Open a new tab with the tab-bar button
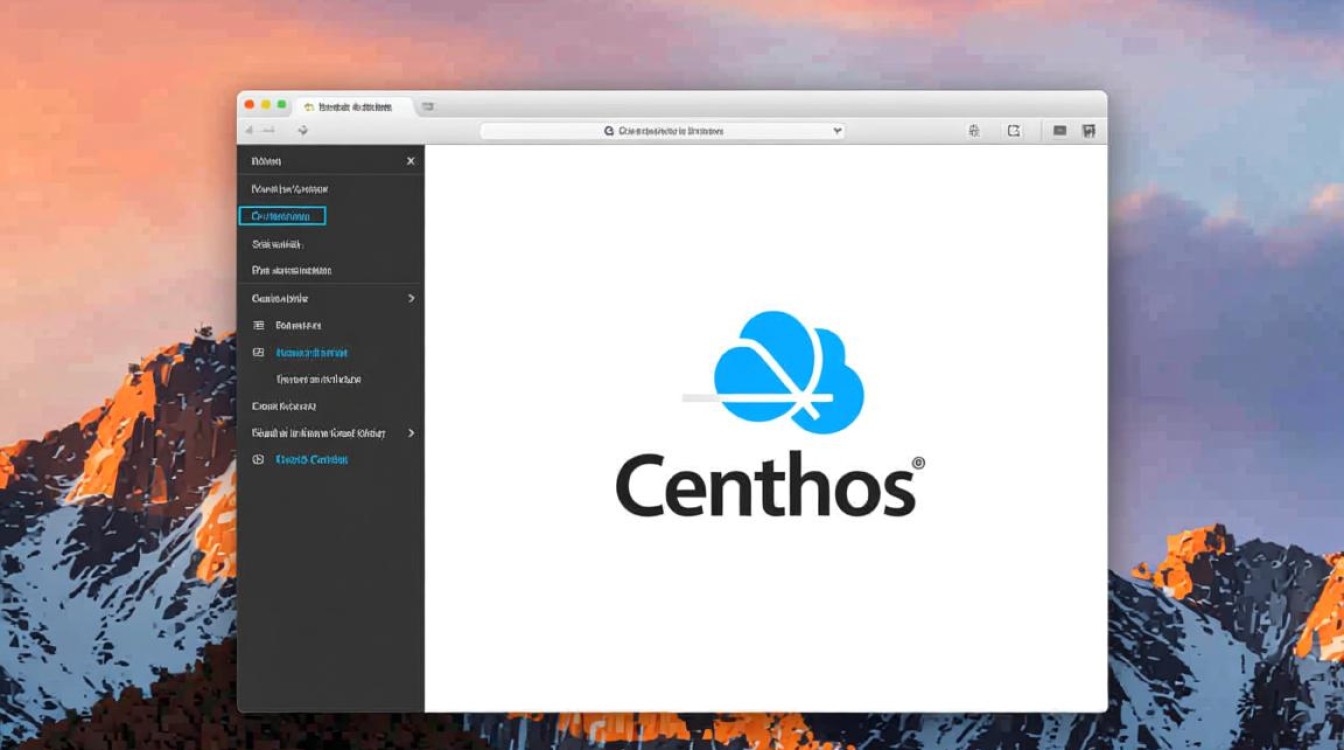 click(428, 106)
